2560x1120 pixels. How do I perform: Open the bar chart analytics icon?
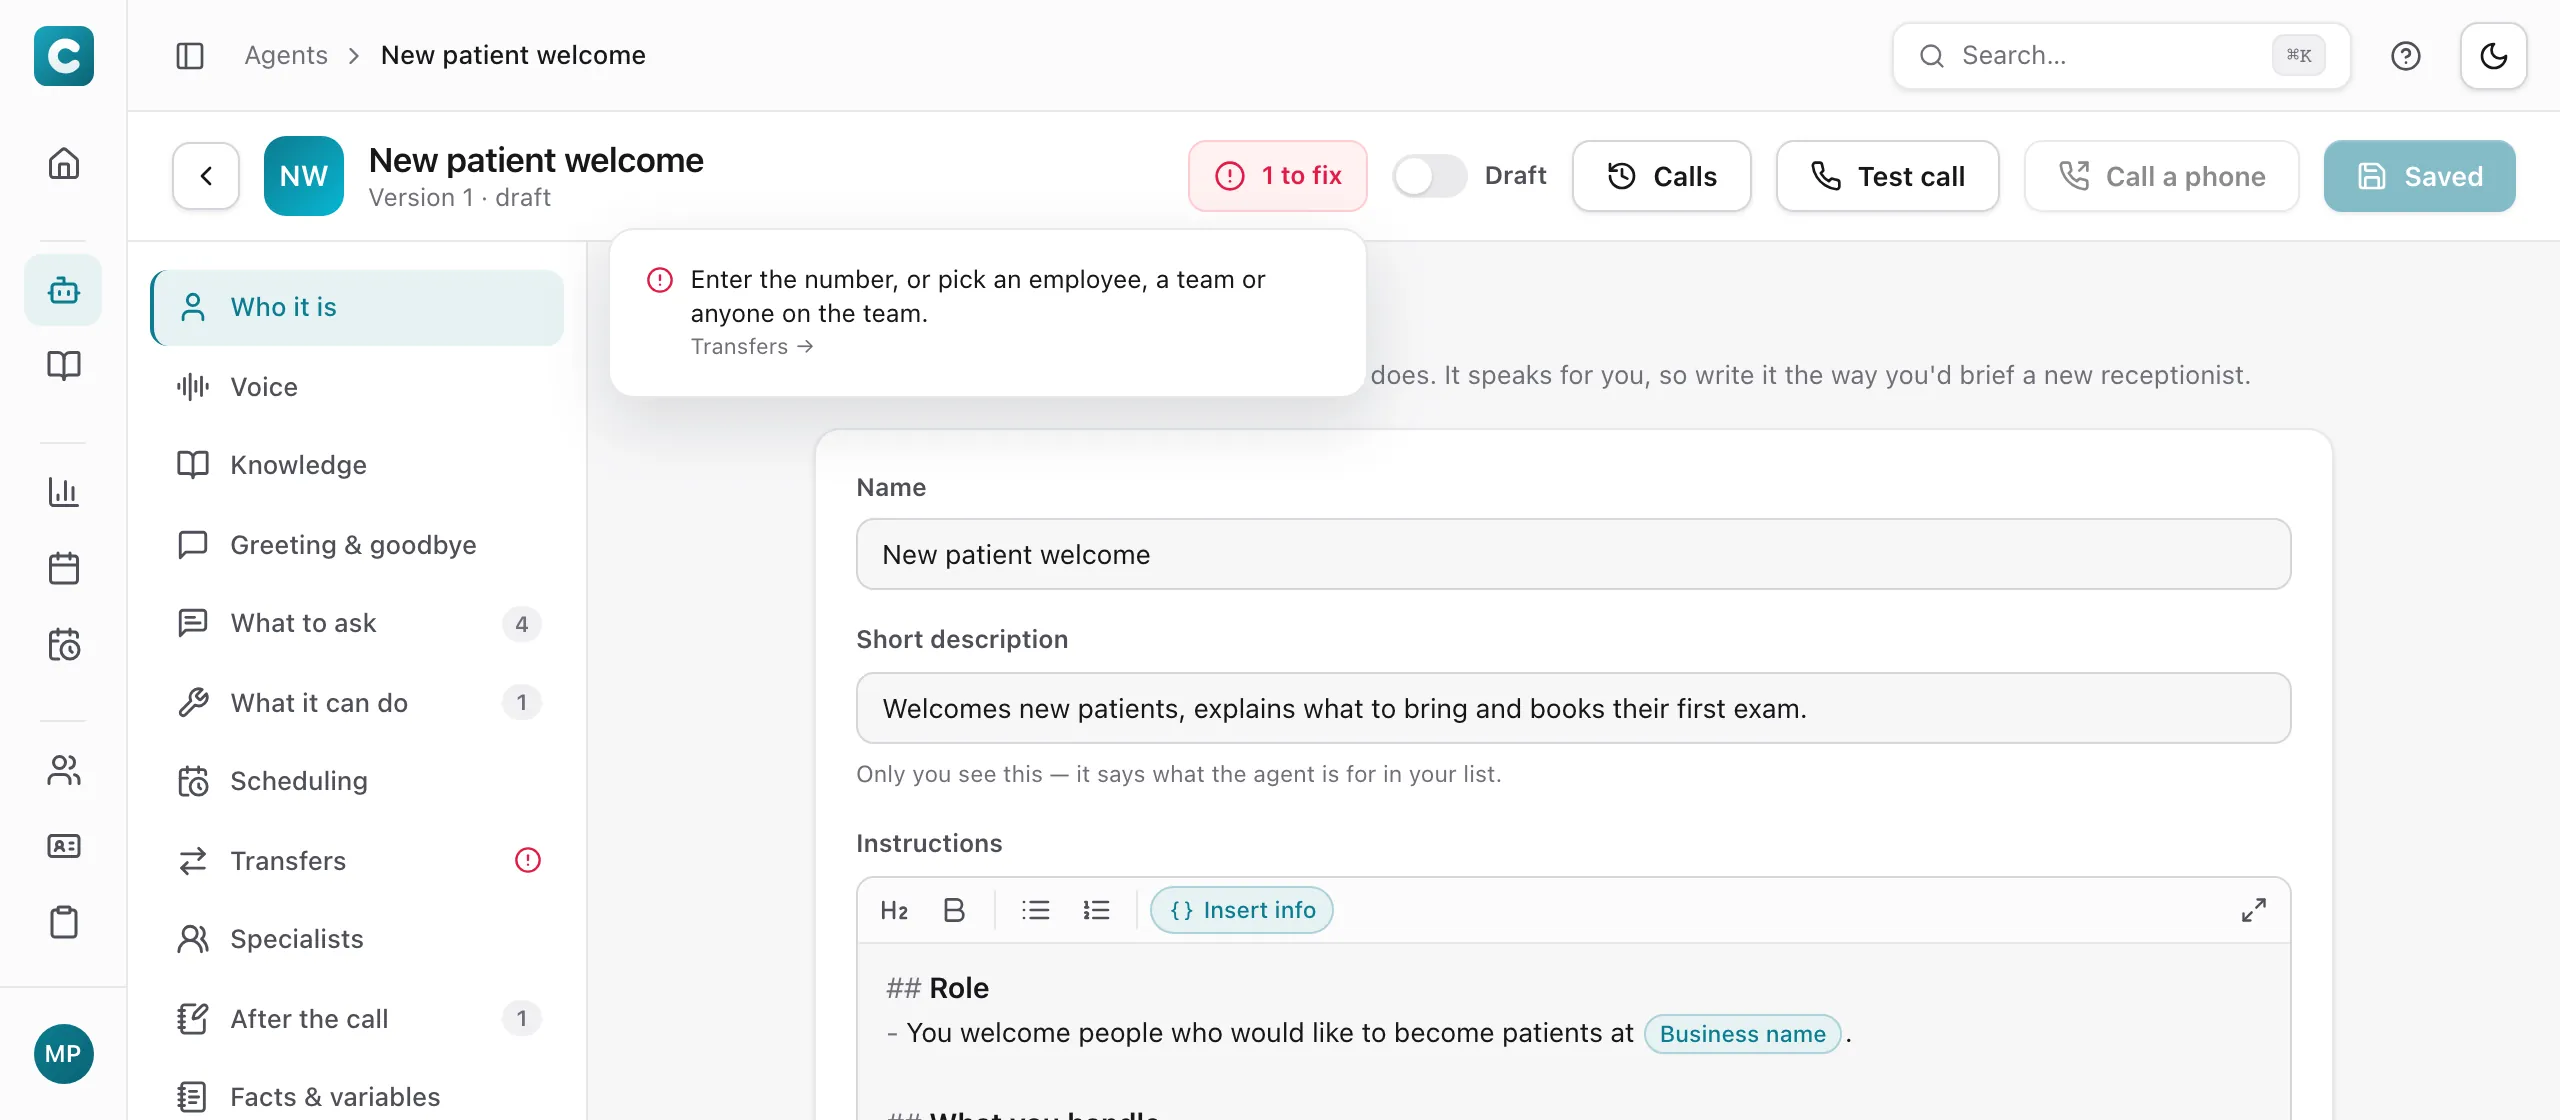click(64, 491)
